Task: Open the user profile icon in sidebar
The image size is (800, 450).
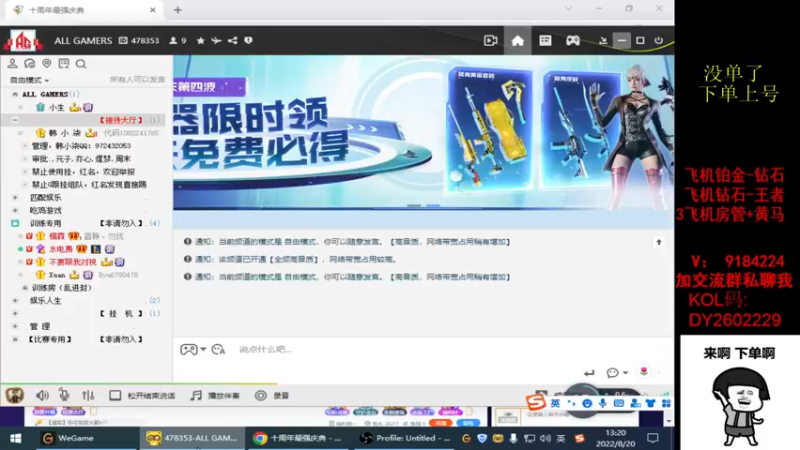Action: [x=12, y=64]
